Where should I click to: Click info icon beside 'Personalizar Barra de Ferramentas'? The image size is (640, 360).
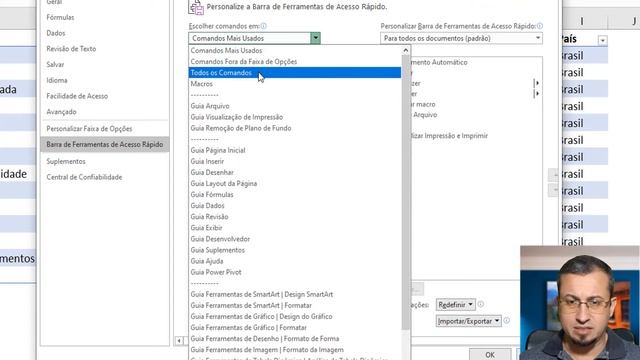(540, 26)
